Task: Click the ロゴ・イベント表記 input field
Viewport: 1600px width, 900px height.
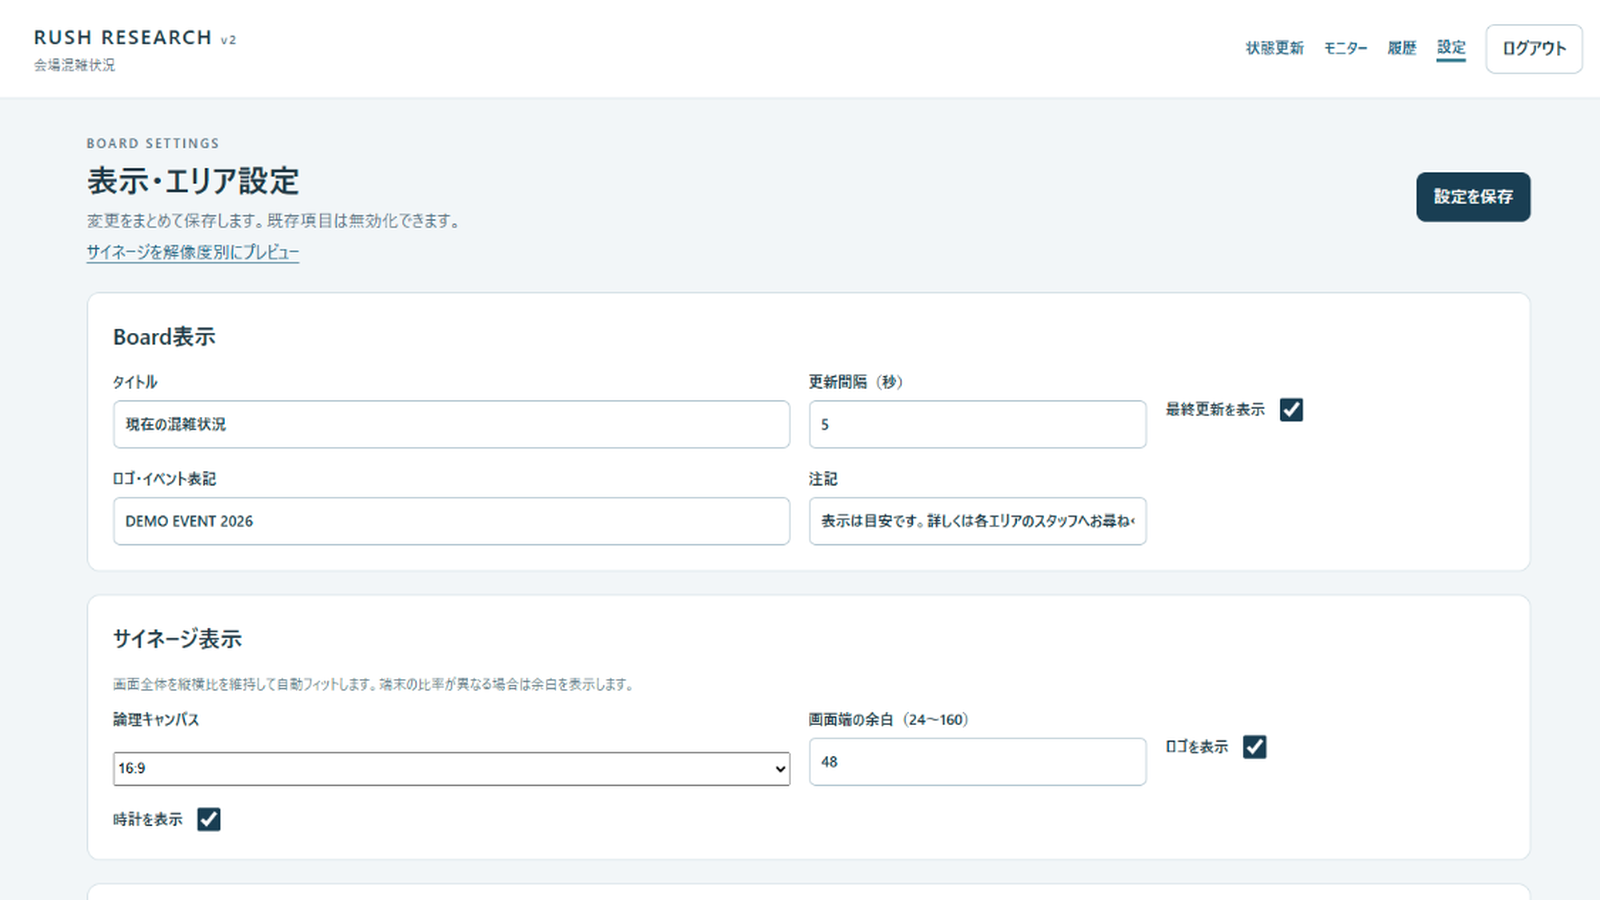Action: coord(451,521)
